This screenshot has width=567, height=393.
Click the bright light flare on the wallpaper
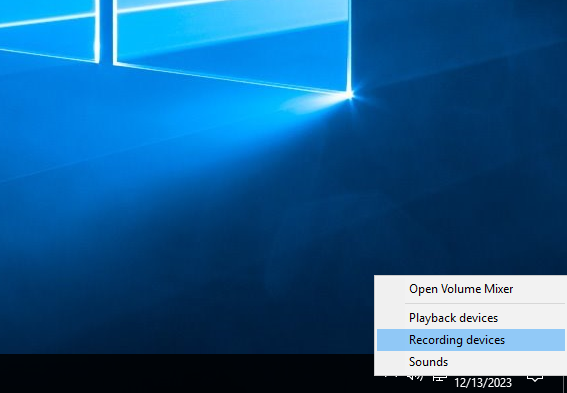click(349, 95)
